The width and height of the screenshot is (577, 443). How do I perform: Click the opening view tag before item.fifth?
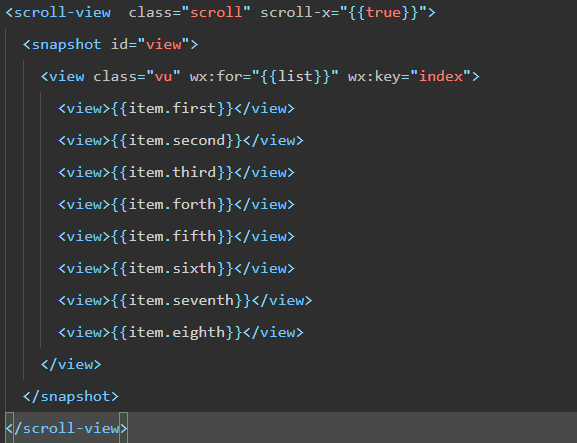tap(84, 237)
